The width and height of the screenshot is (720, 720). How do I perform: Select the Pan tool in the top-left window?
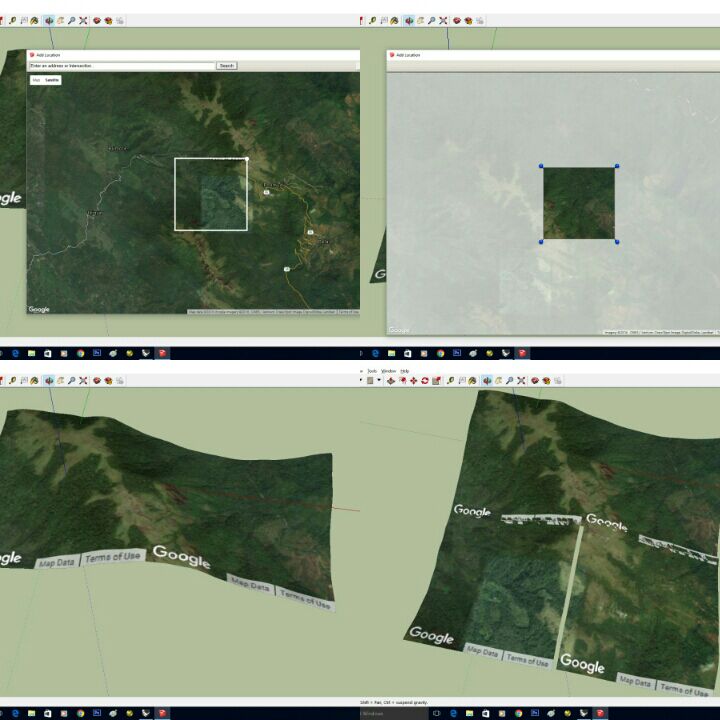(x=61, y=21)
